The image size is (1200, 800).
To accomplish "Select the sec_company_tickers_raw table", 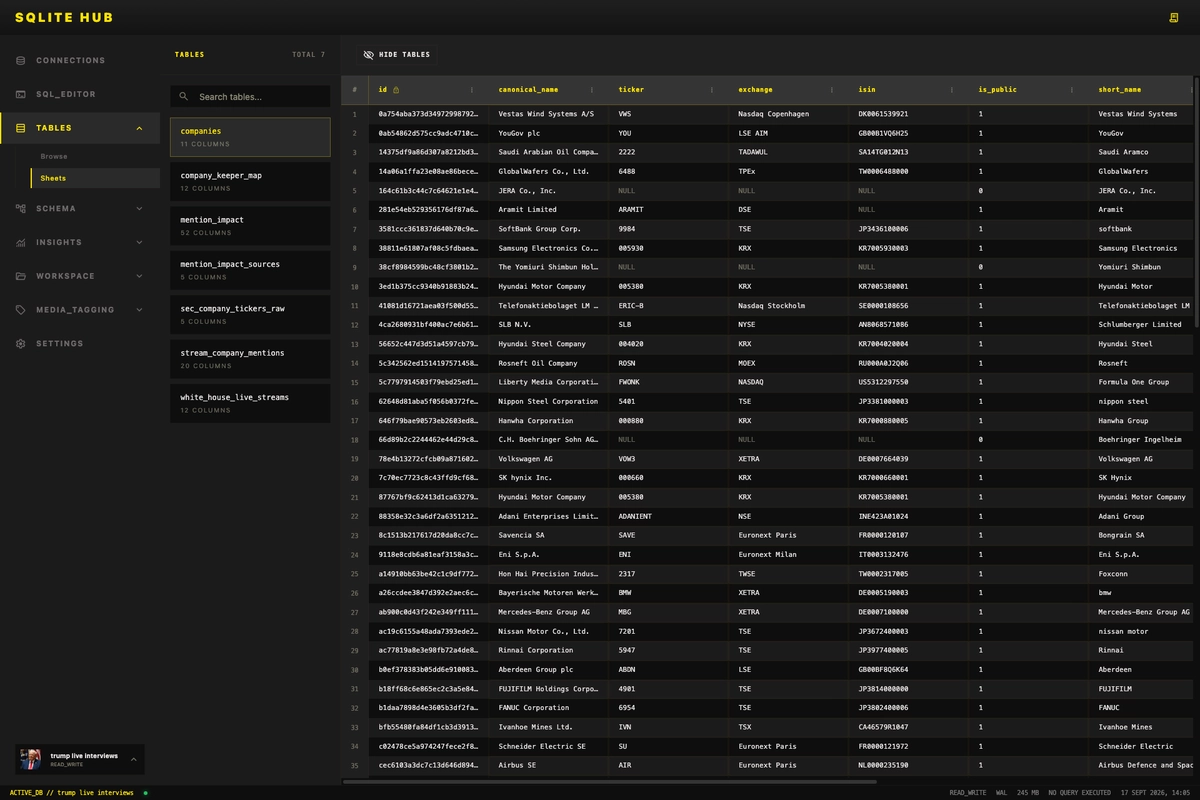I will coord(250,315).
